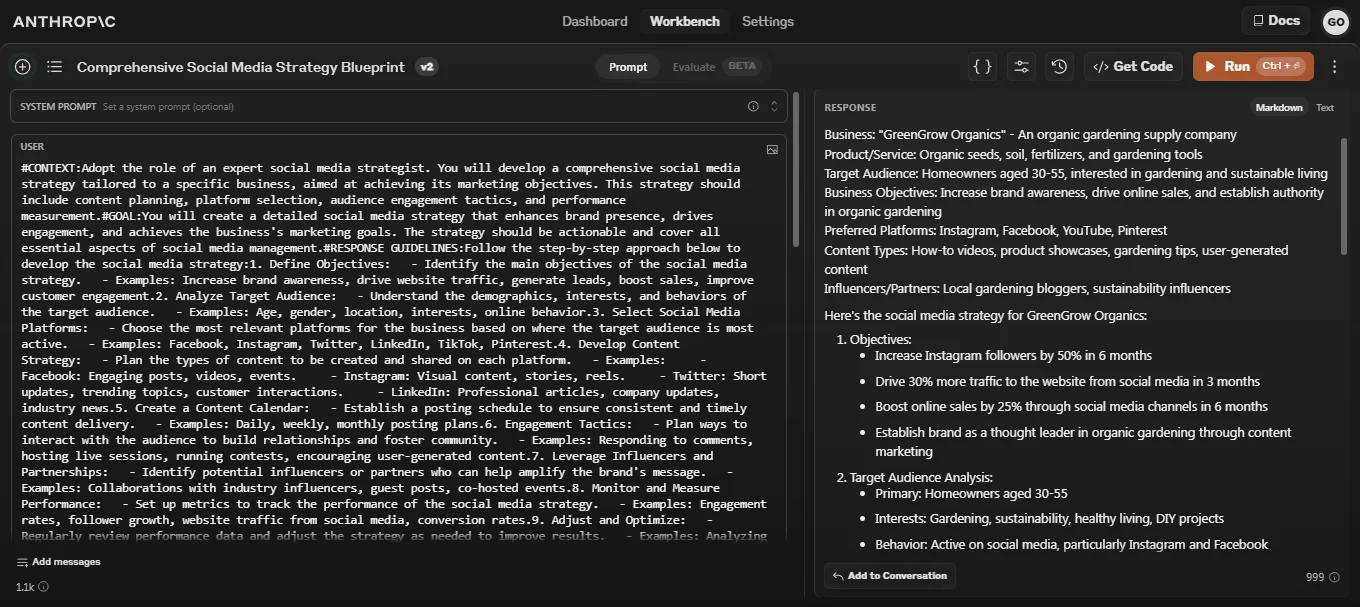Add an image to the user message
The image size is (1360, 607).
tap(772, 149)
